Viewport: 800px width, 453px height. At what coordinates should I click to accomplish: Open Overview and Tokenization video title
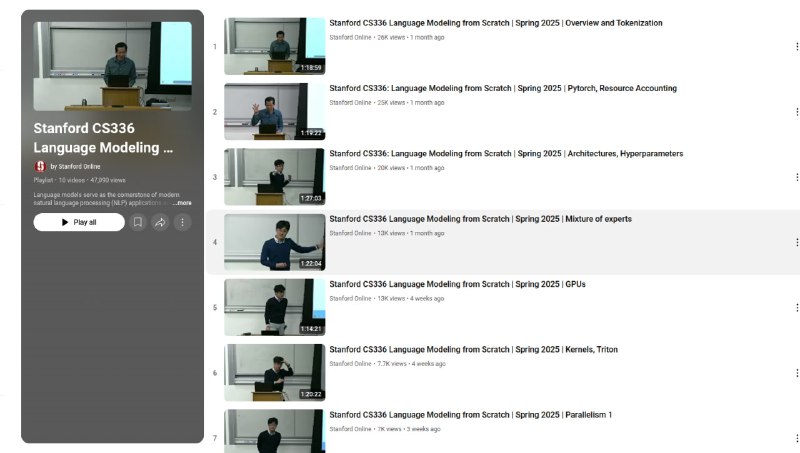[495, 23]
